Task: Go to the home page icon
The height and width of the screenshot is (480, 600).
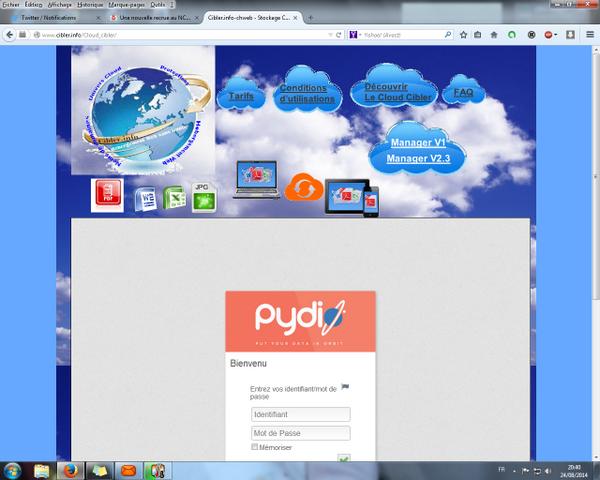Action: (494, 35)
